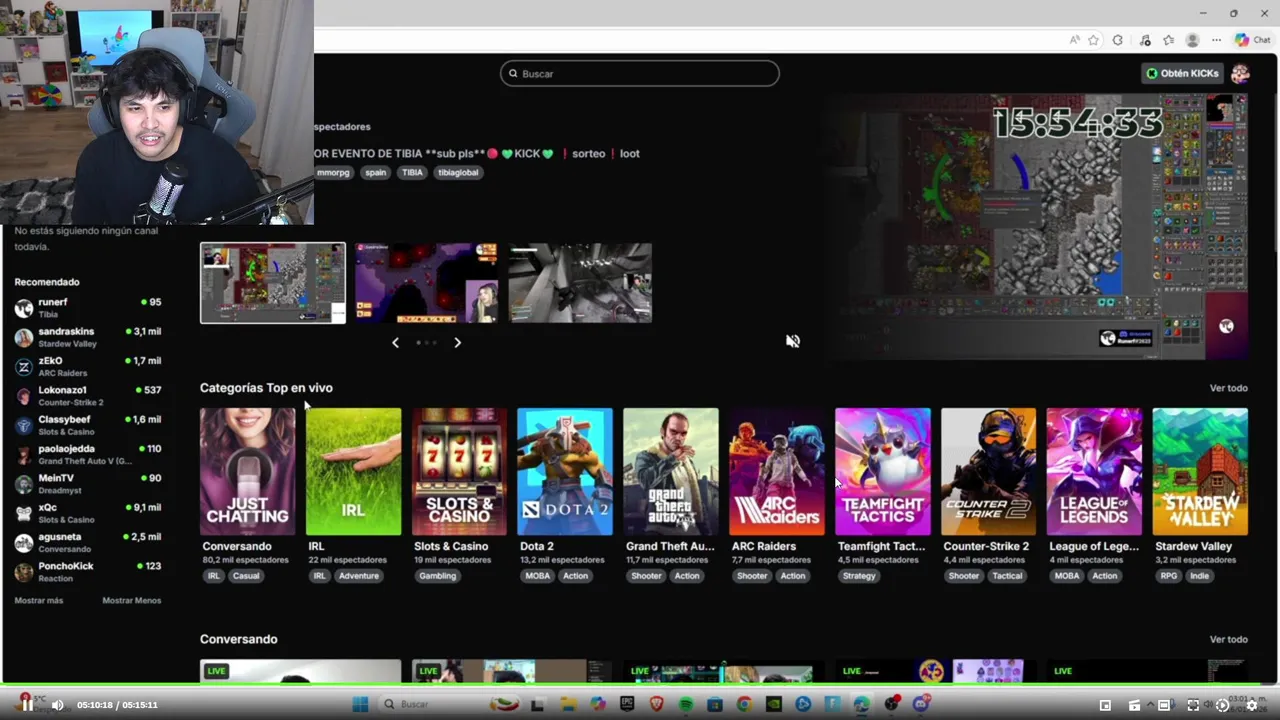Viewport: 1280px width, 720px height.
Task: Open Windows Start menu
Action: tap(360, 704)
